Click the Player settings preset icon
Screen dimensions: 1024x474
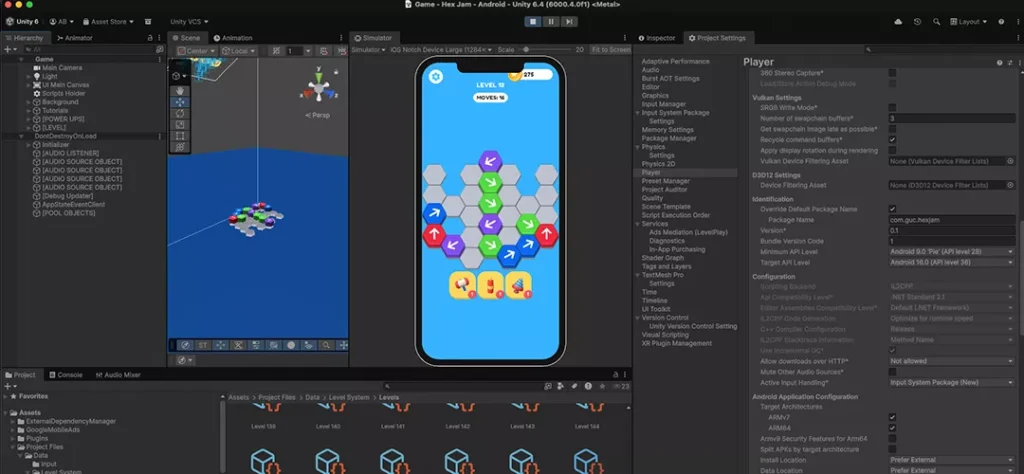coord(1009,63)
